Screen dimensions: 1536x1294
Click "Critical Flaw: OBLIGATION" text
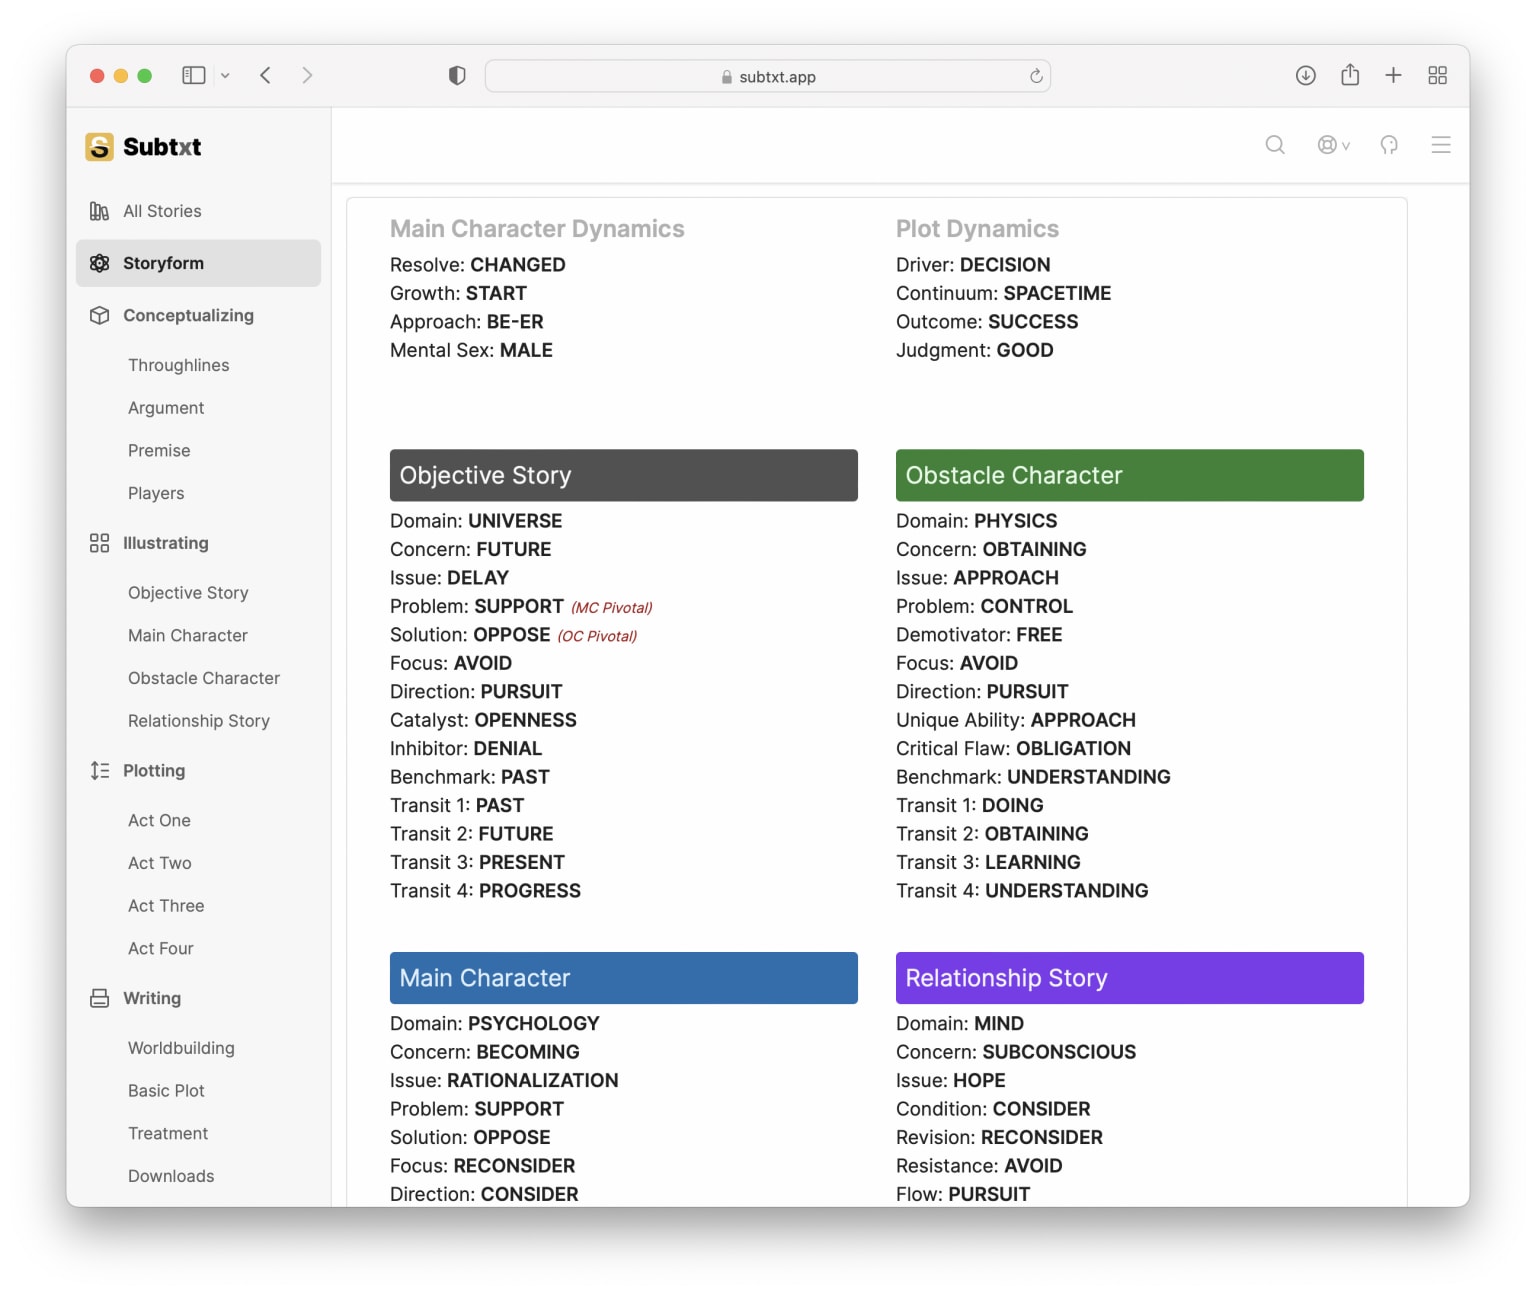point(1013,749)
